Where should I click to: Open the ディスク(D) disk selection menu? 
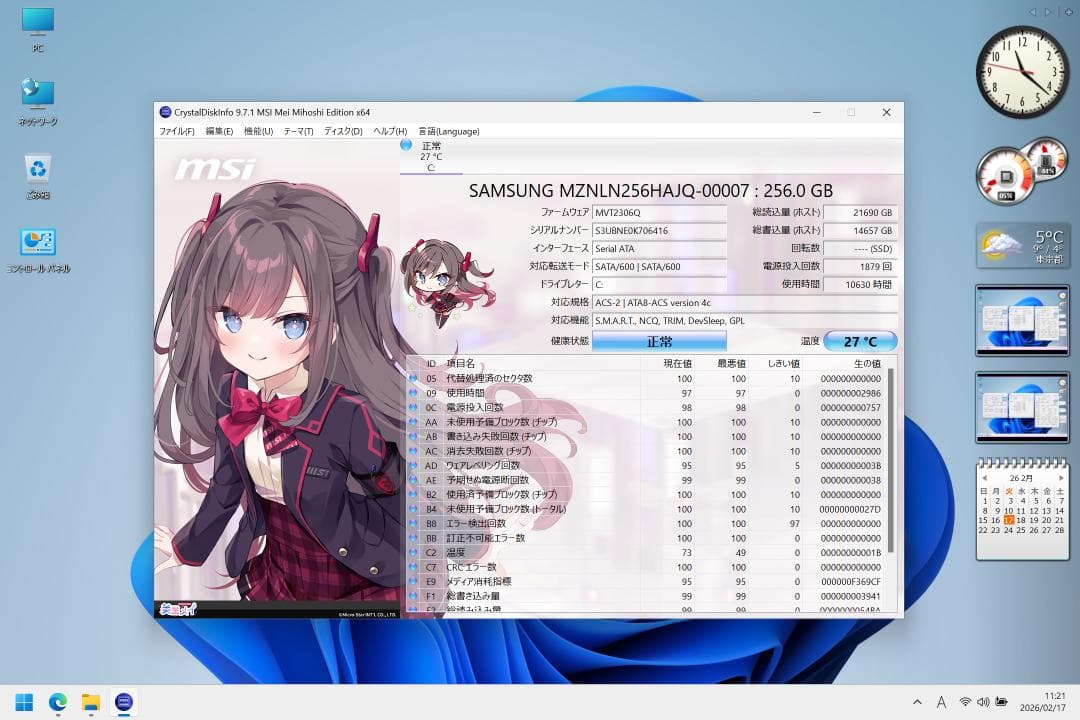coord(340,131)
